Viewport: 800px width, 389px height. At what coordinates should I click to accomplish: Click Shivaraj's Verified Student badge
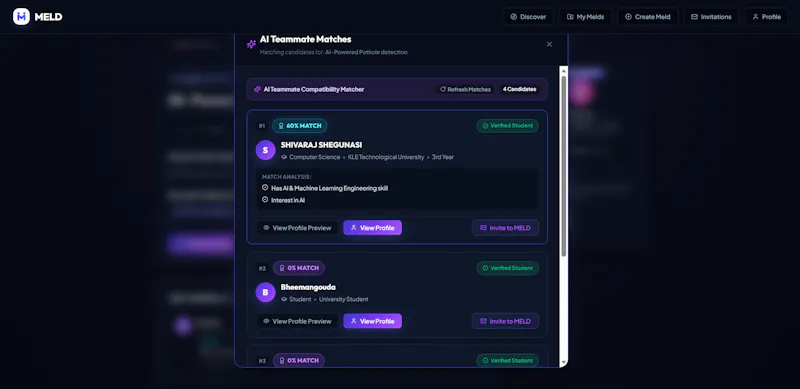508,126
